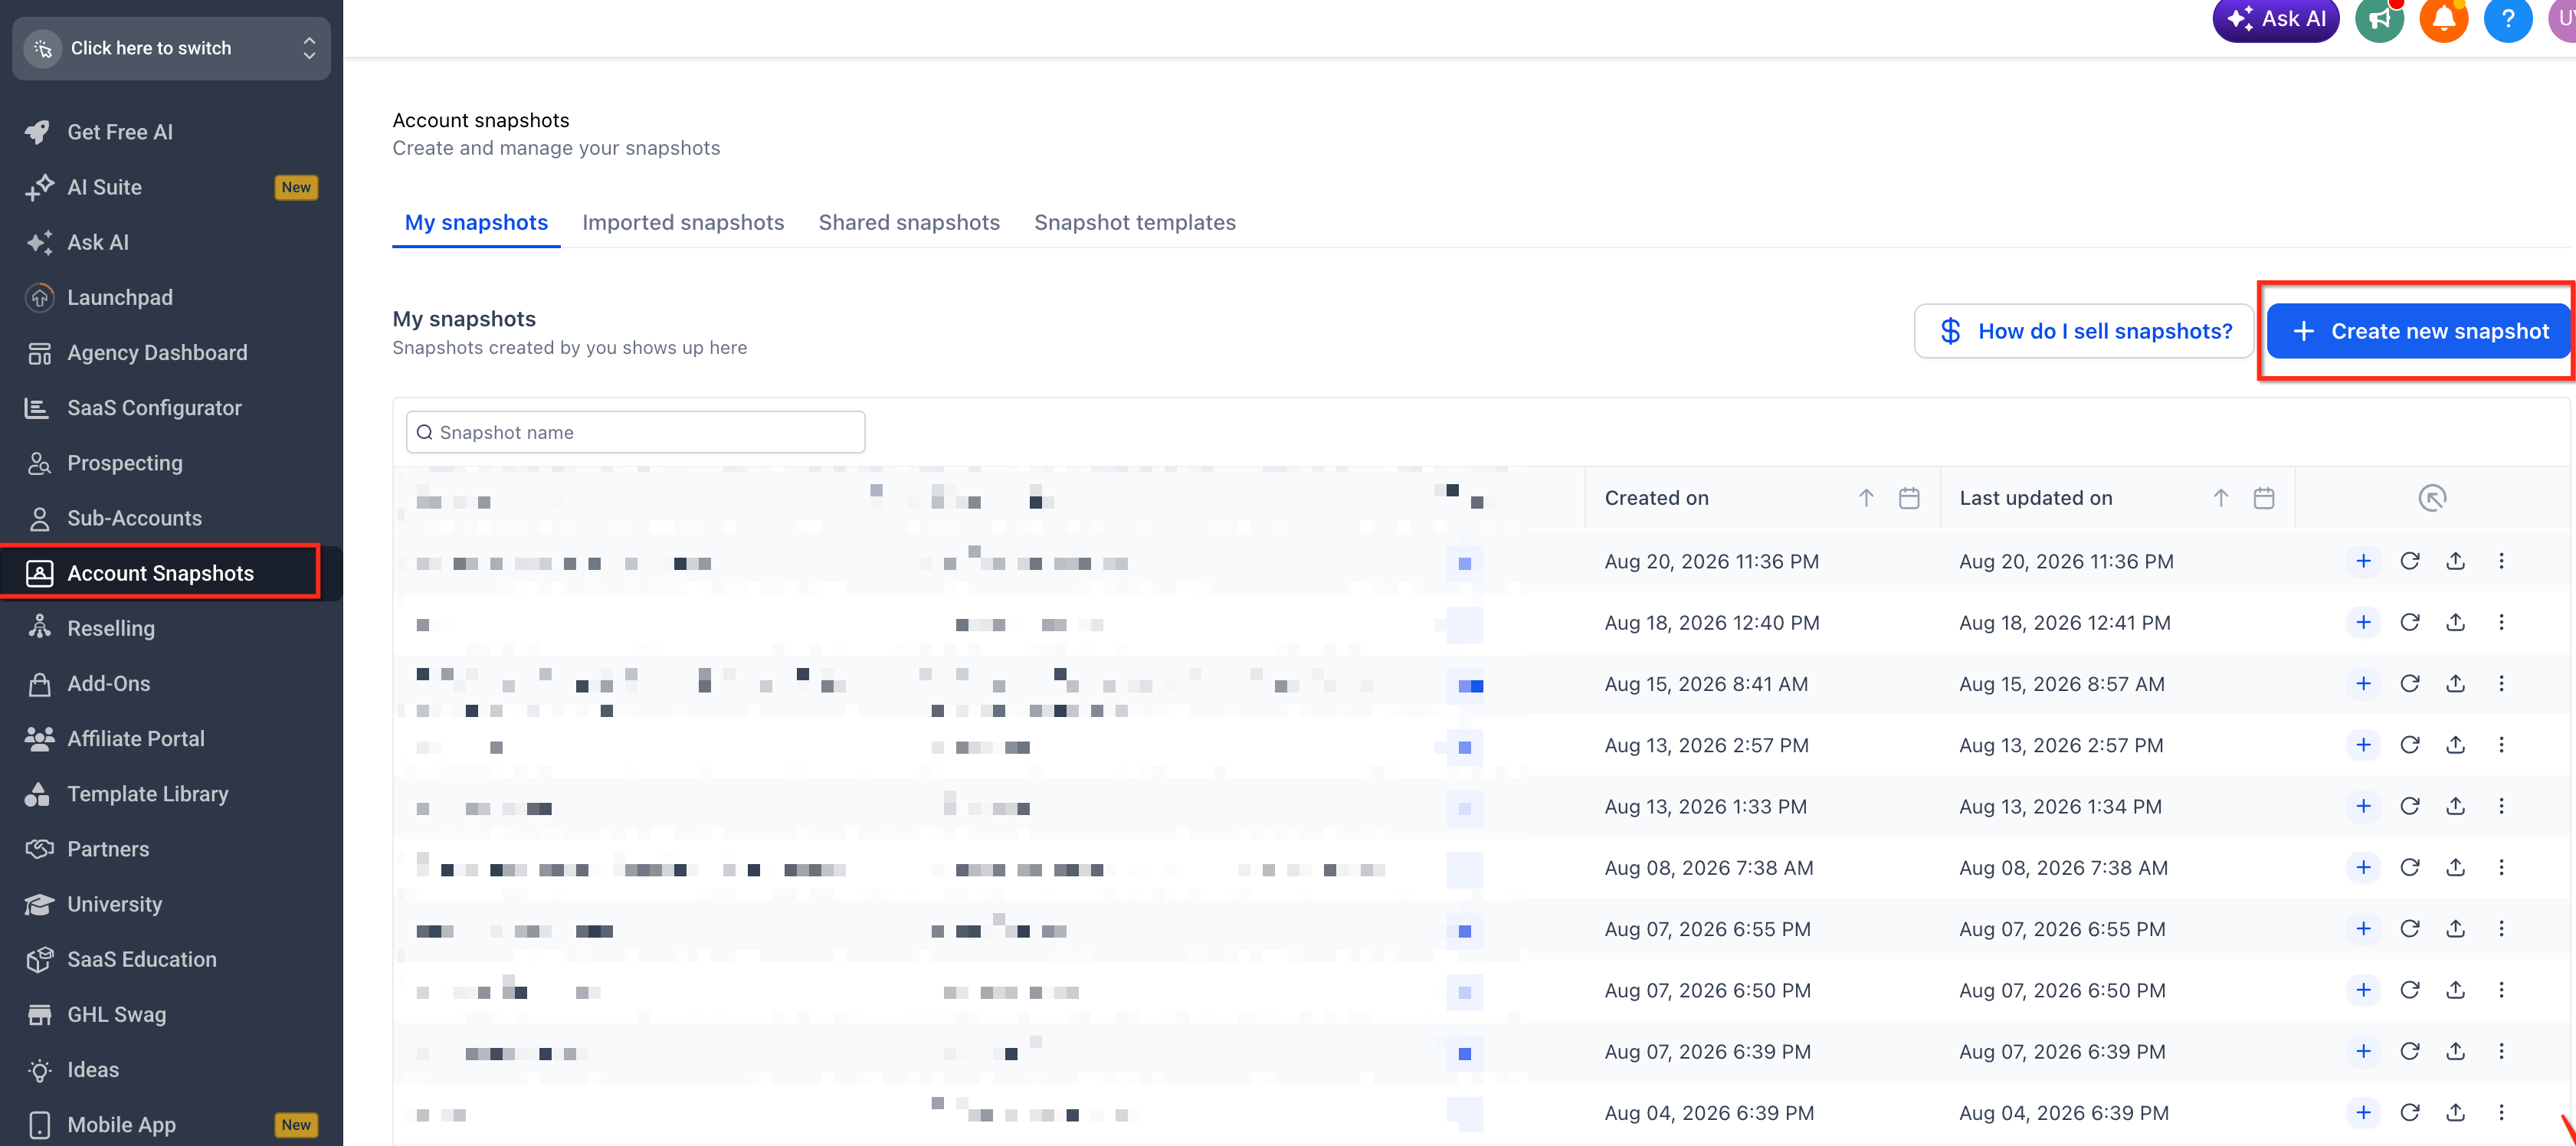Open the notifications bell
The height and width of the screenshot is (1146, 2576).
pos(2443,19)
